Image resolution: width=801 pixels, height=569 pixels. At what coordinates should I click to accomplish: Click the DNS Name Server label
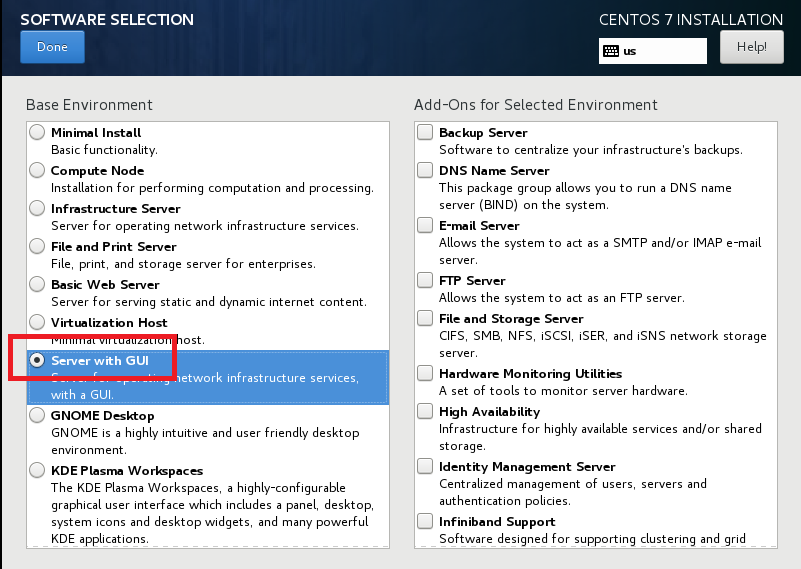click(494, 171)
